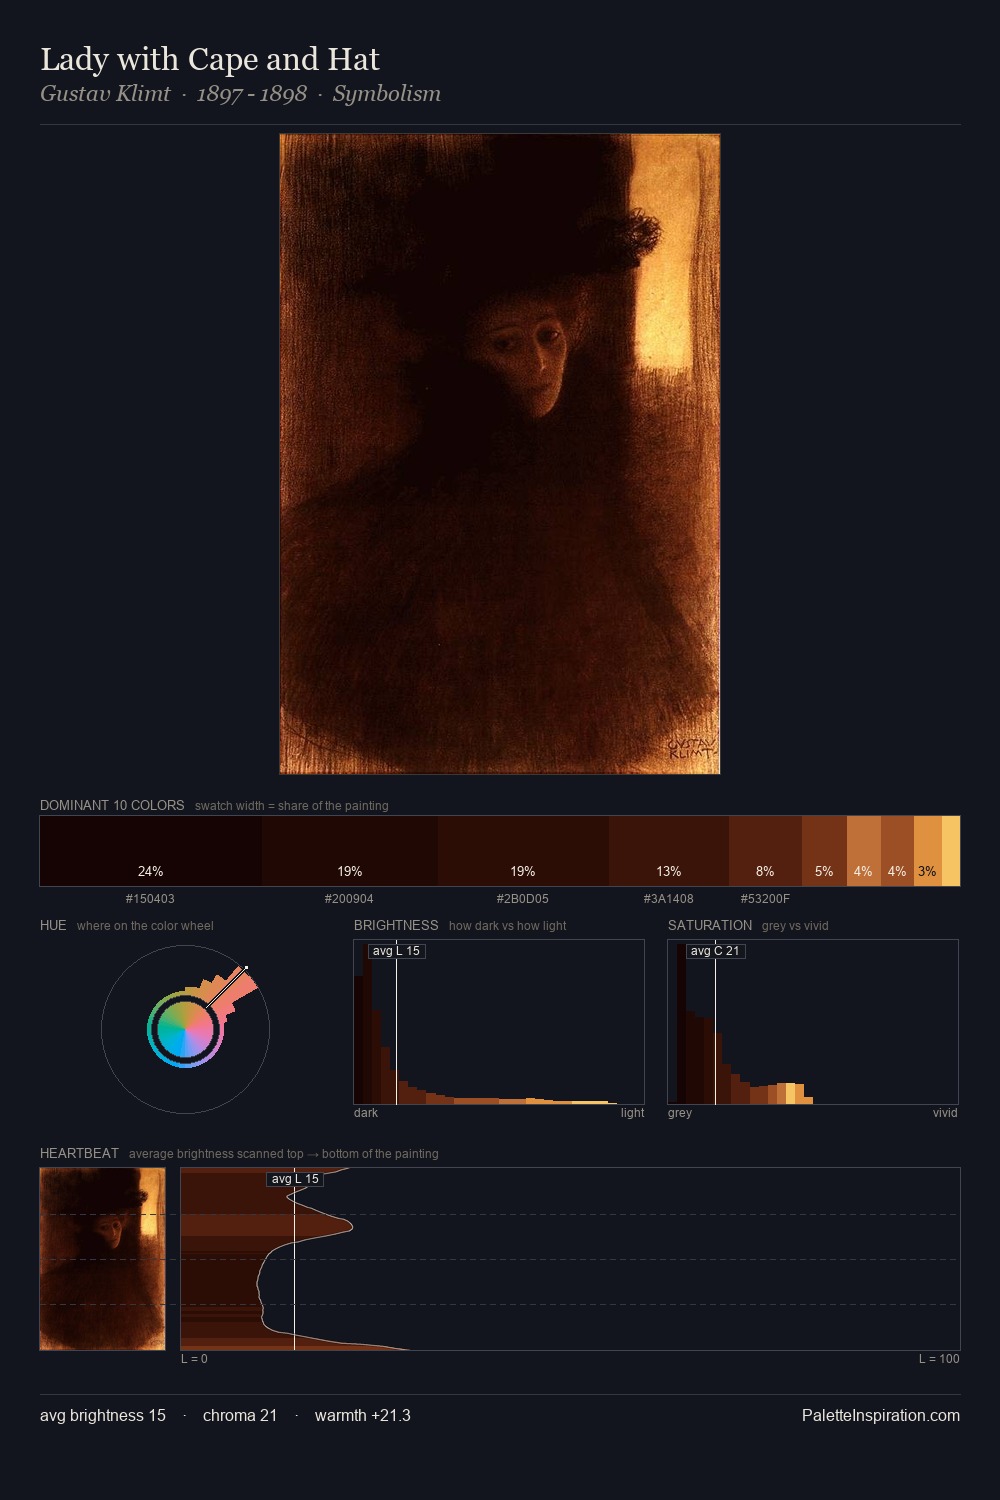Click the avg C 21 saturation label
The height and width of the screenshot is (1500, 1000).
[x=715, y=951]
